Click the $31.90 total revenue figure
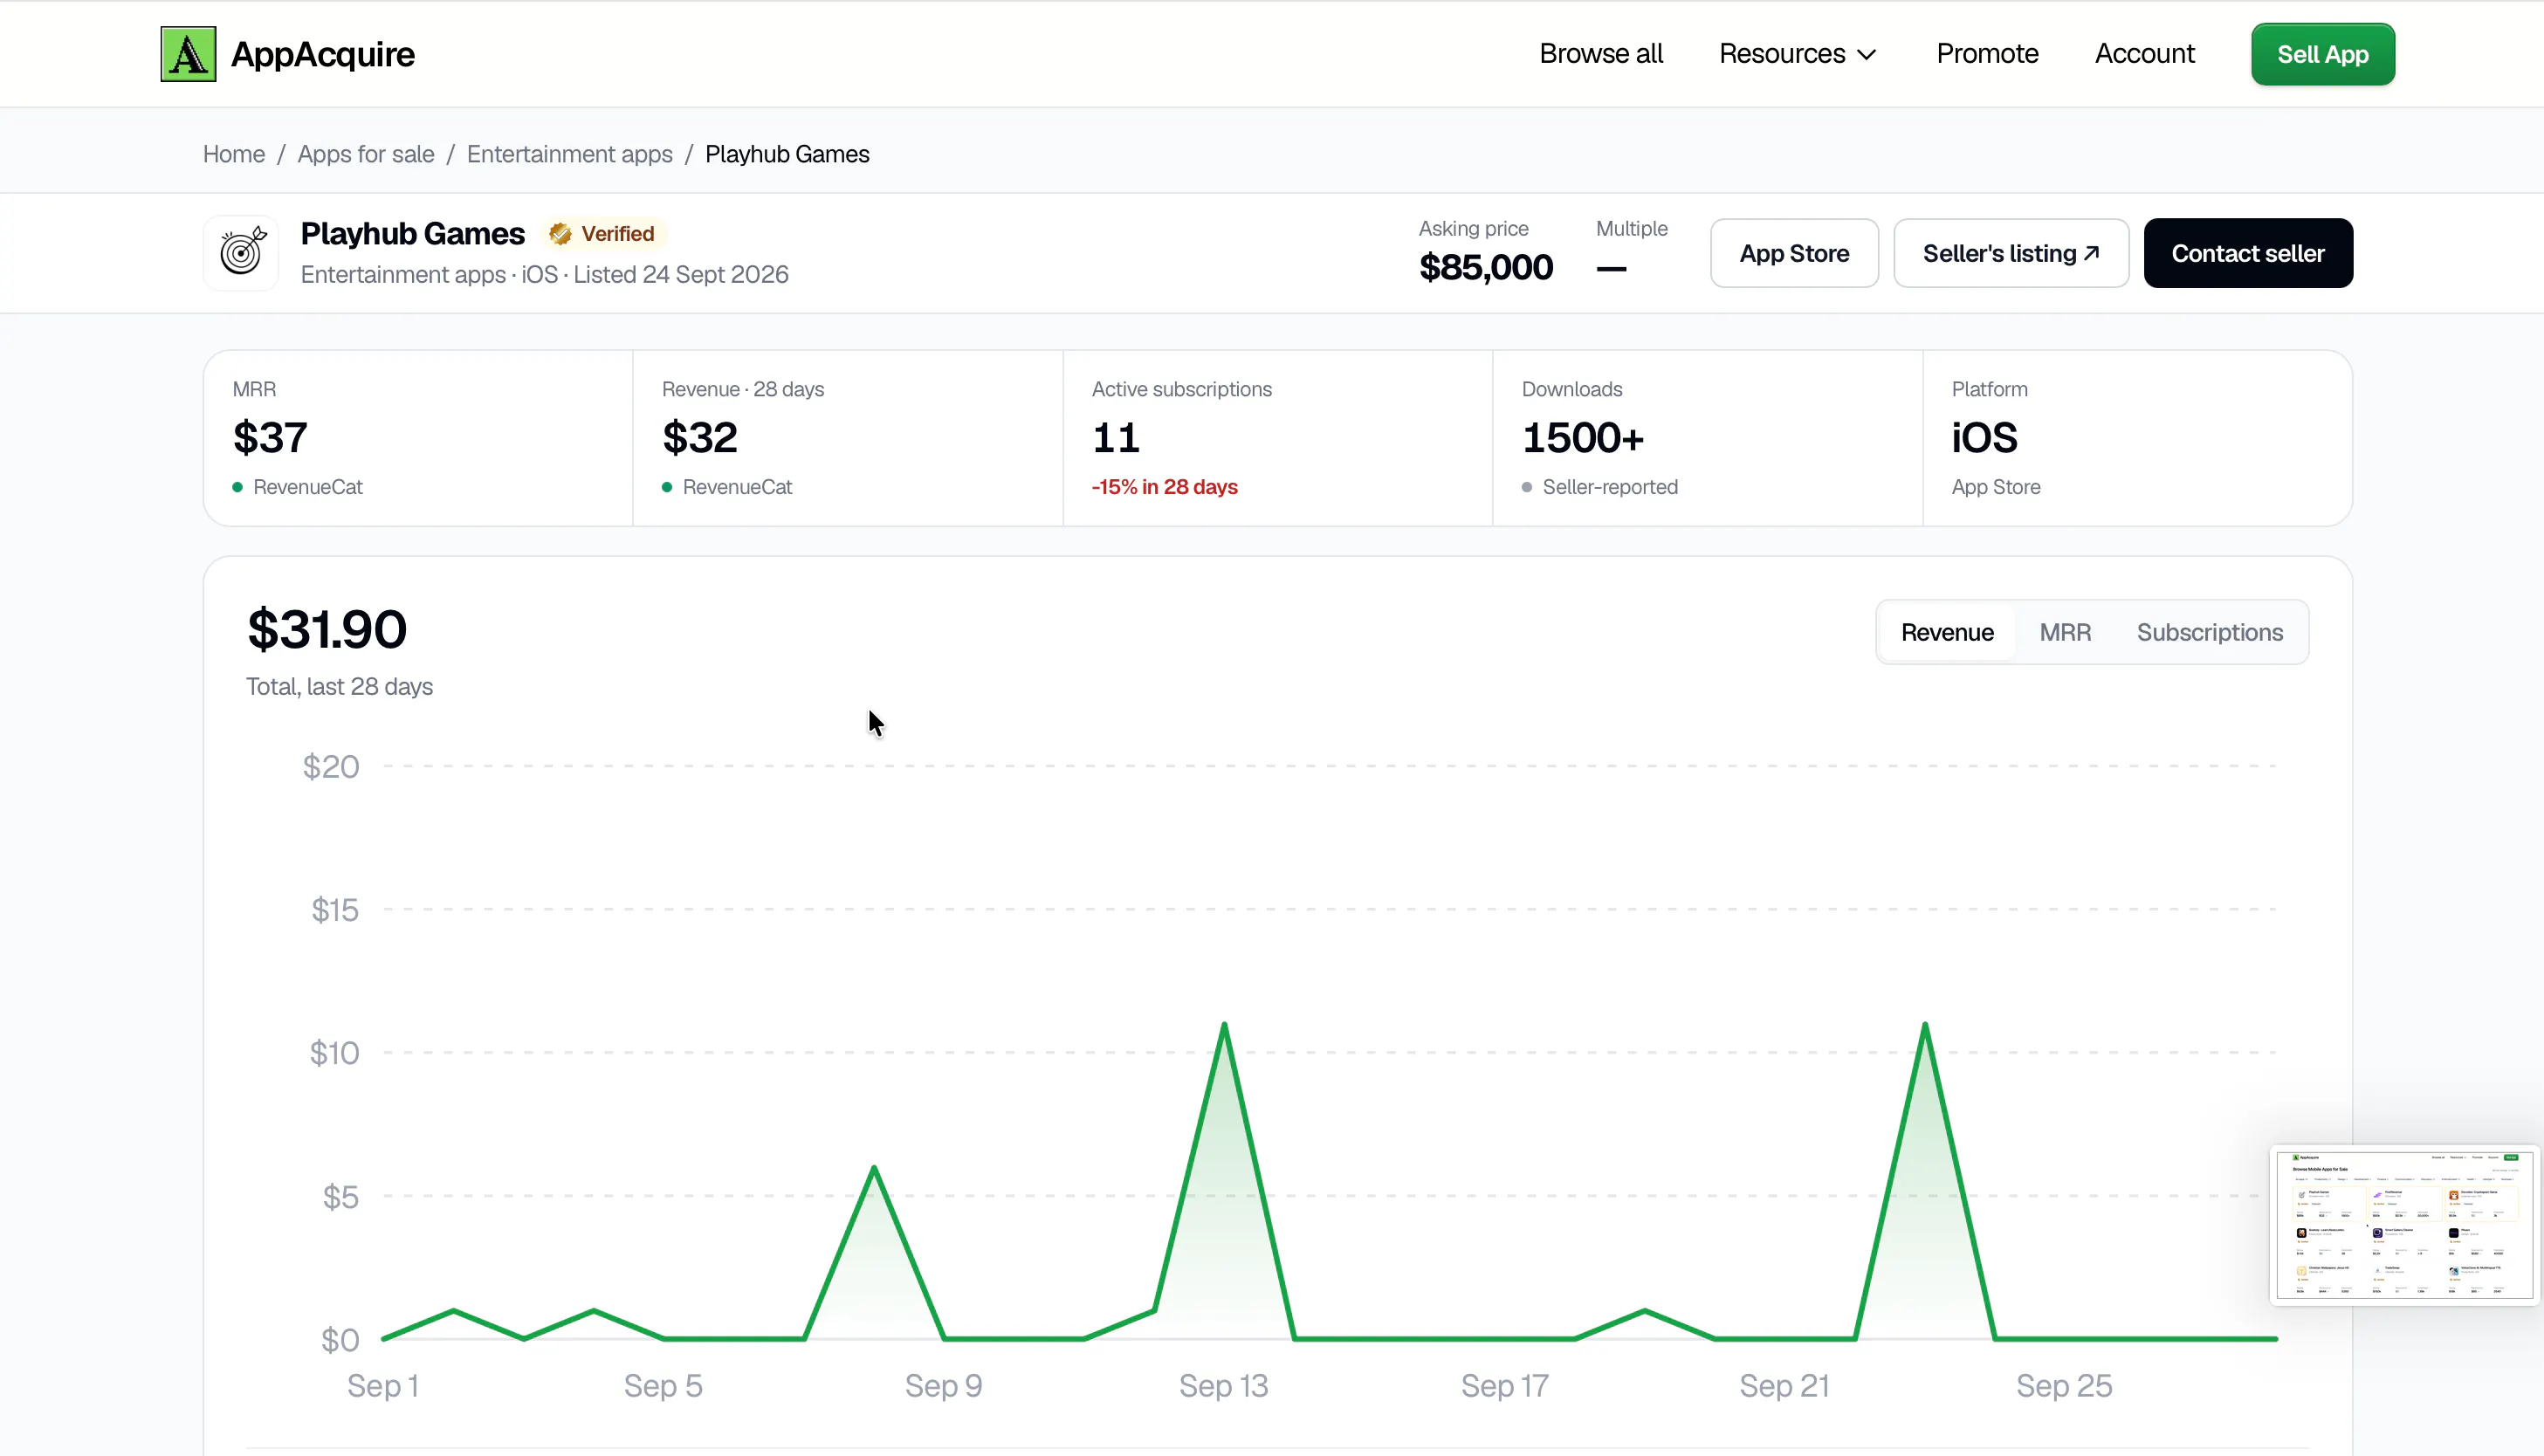 [x=327, y=629]
